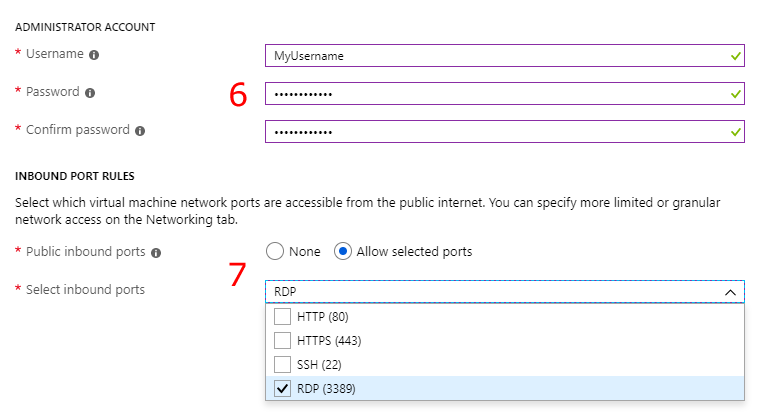
Task: Check the HTTPS (443) checkbox
Action: (x=282, y=341)
